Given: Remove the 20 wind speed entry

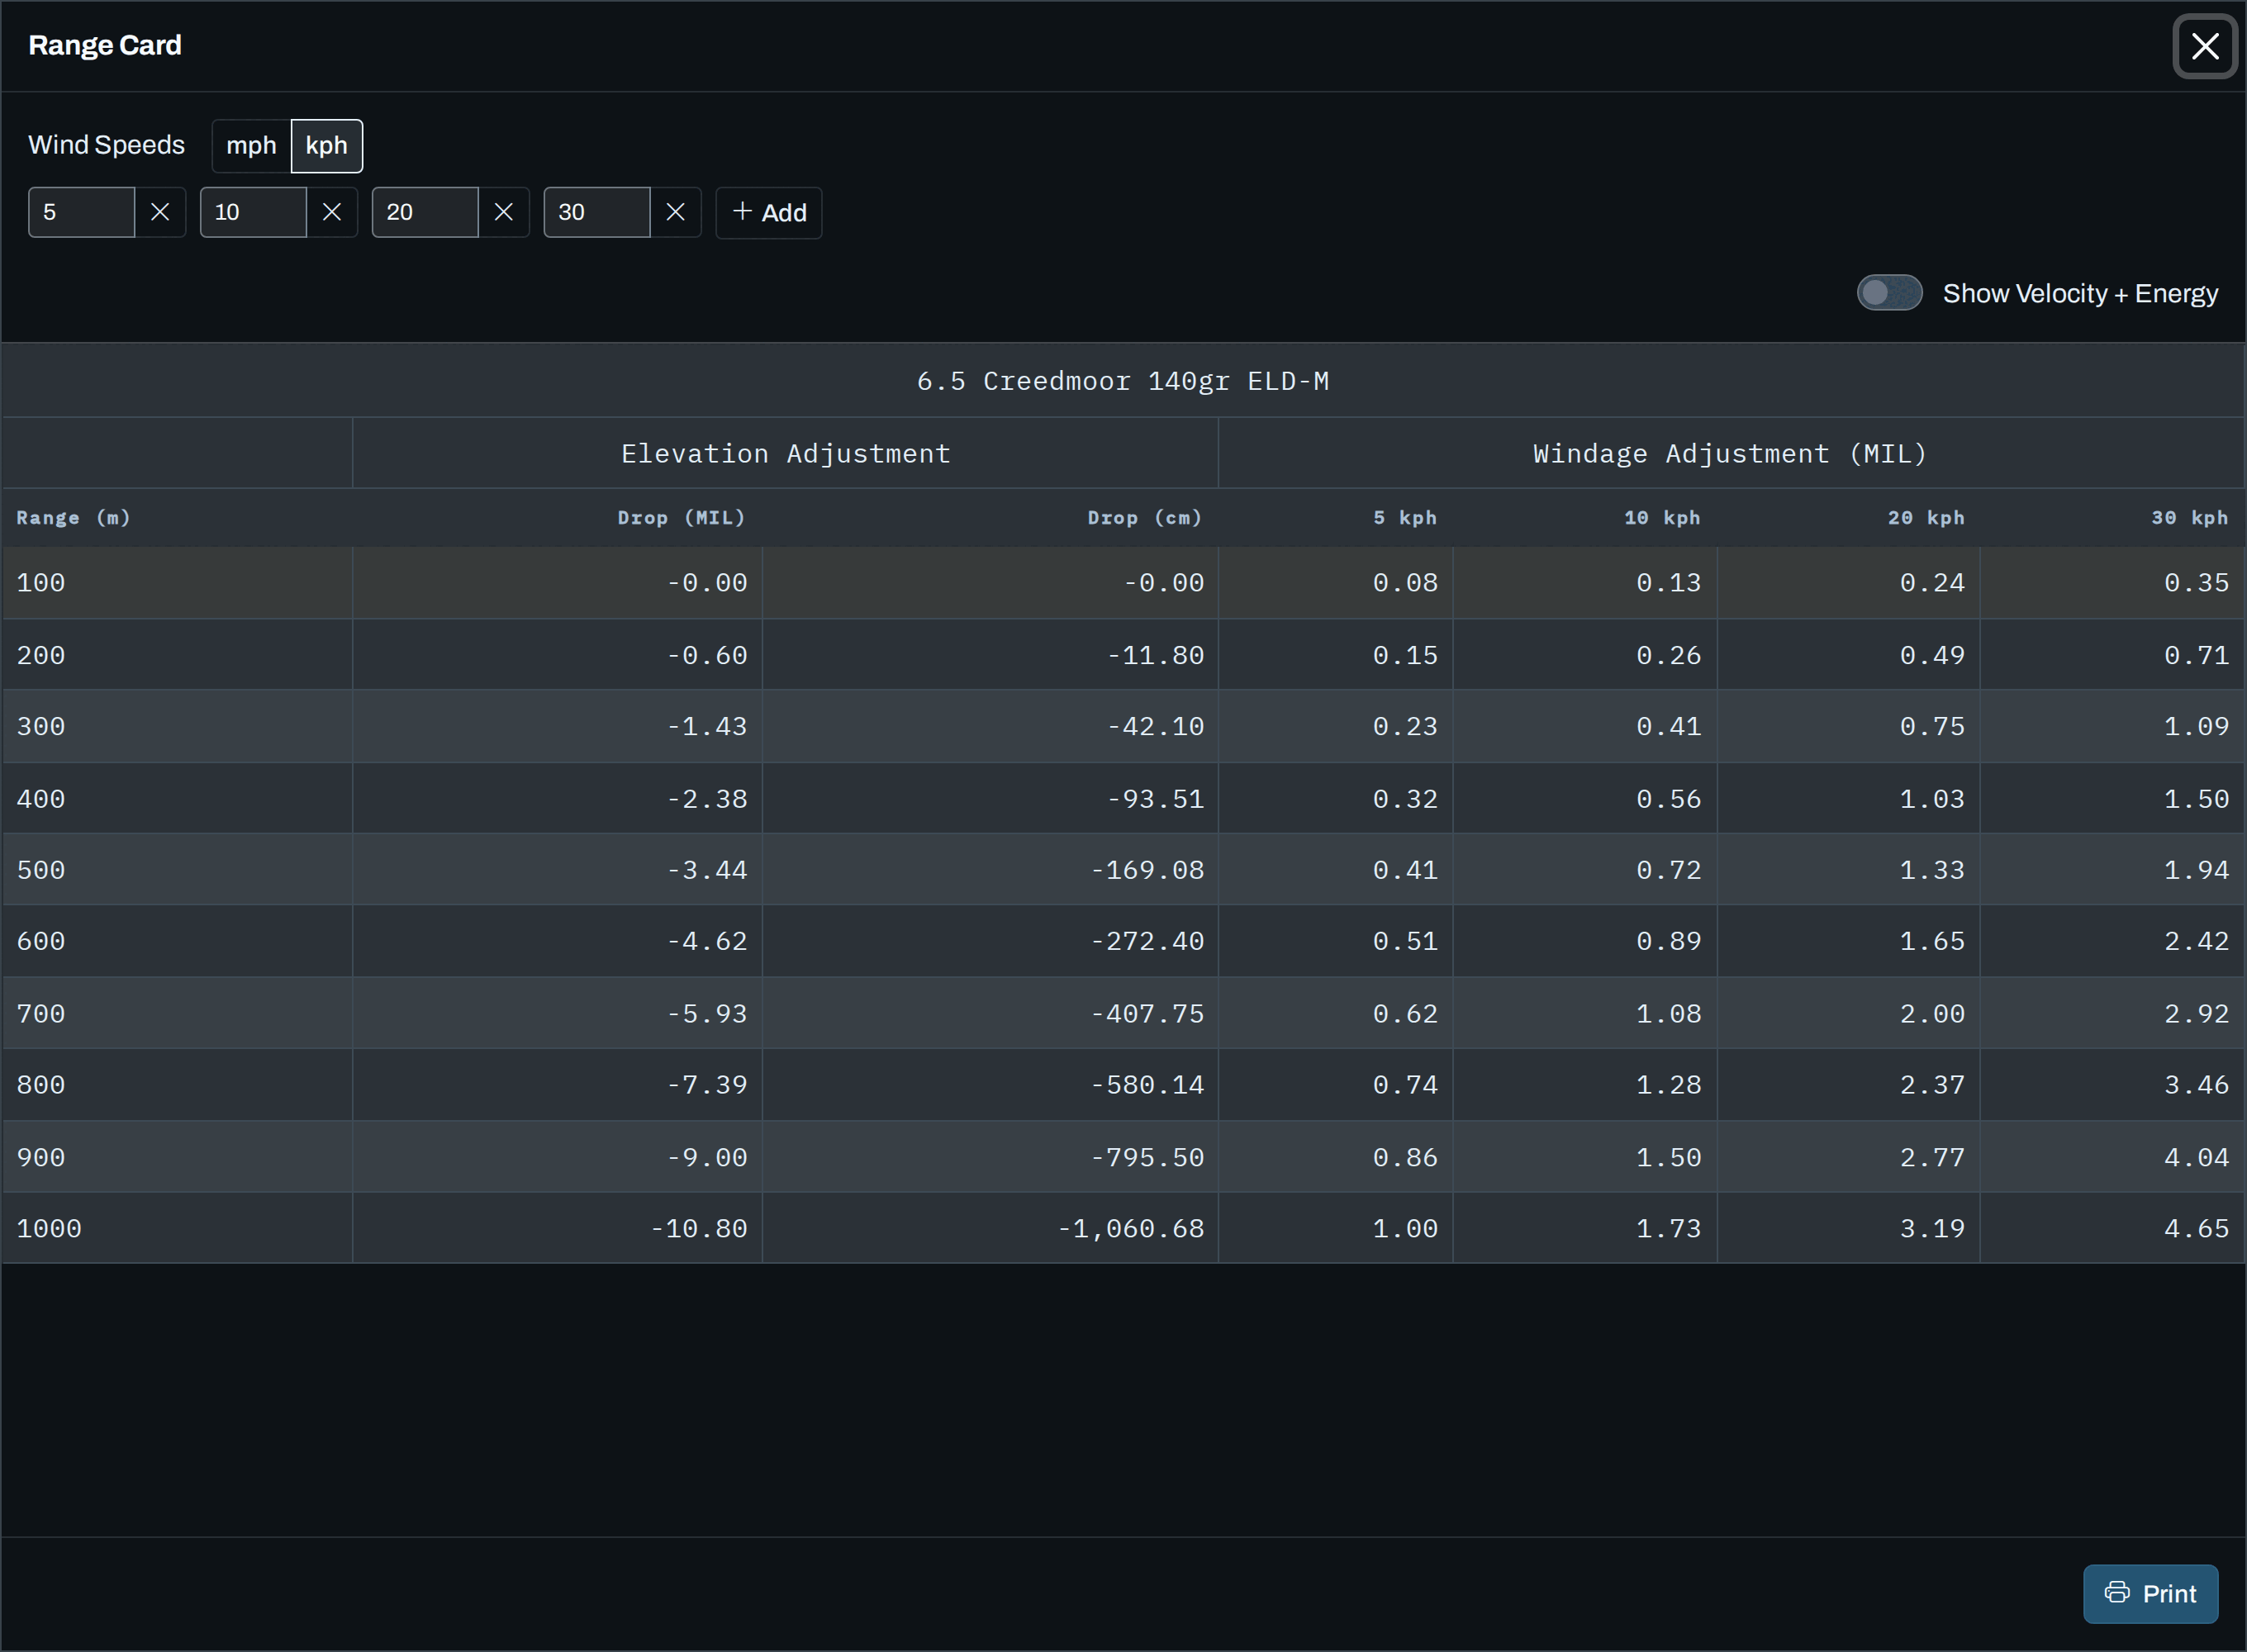Looking at the screenshot, I should [x=504, y=212].
